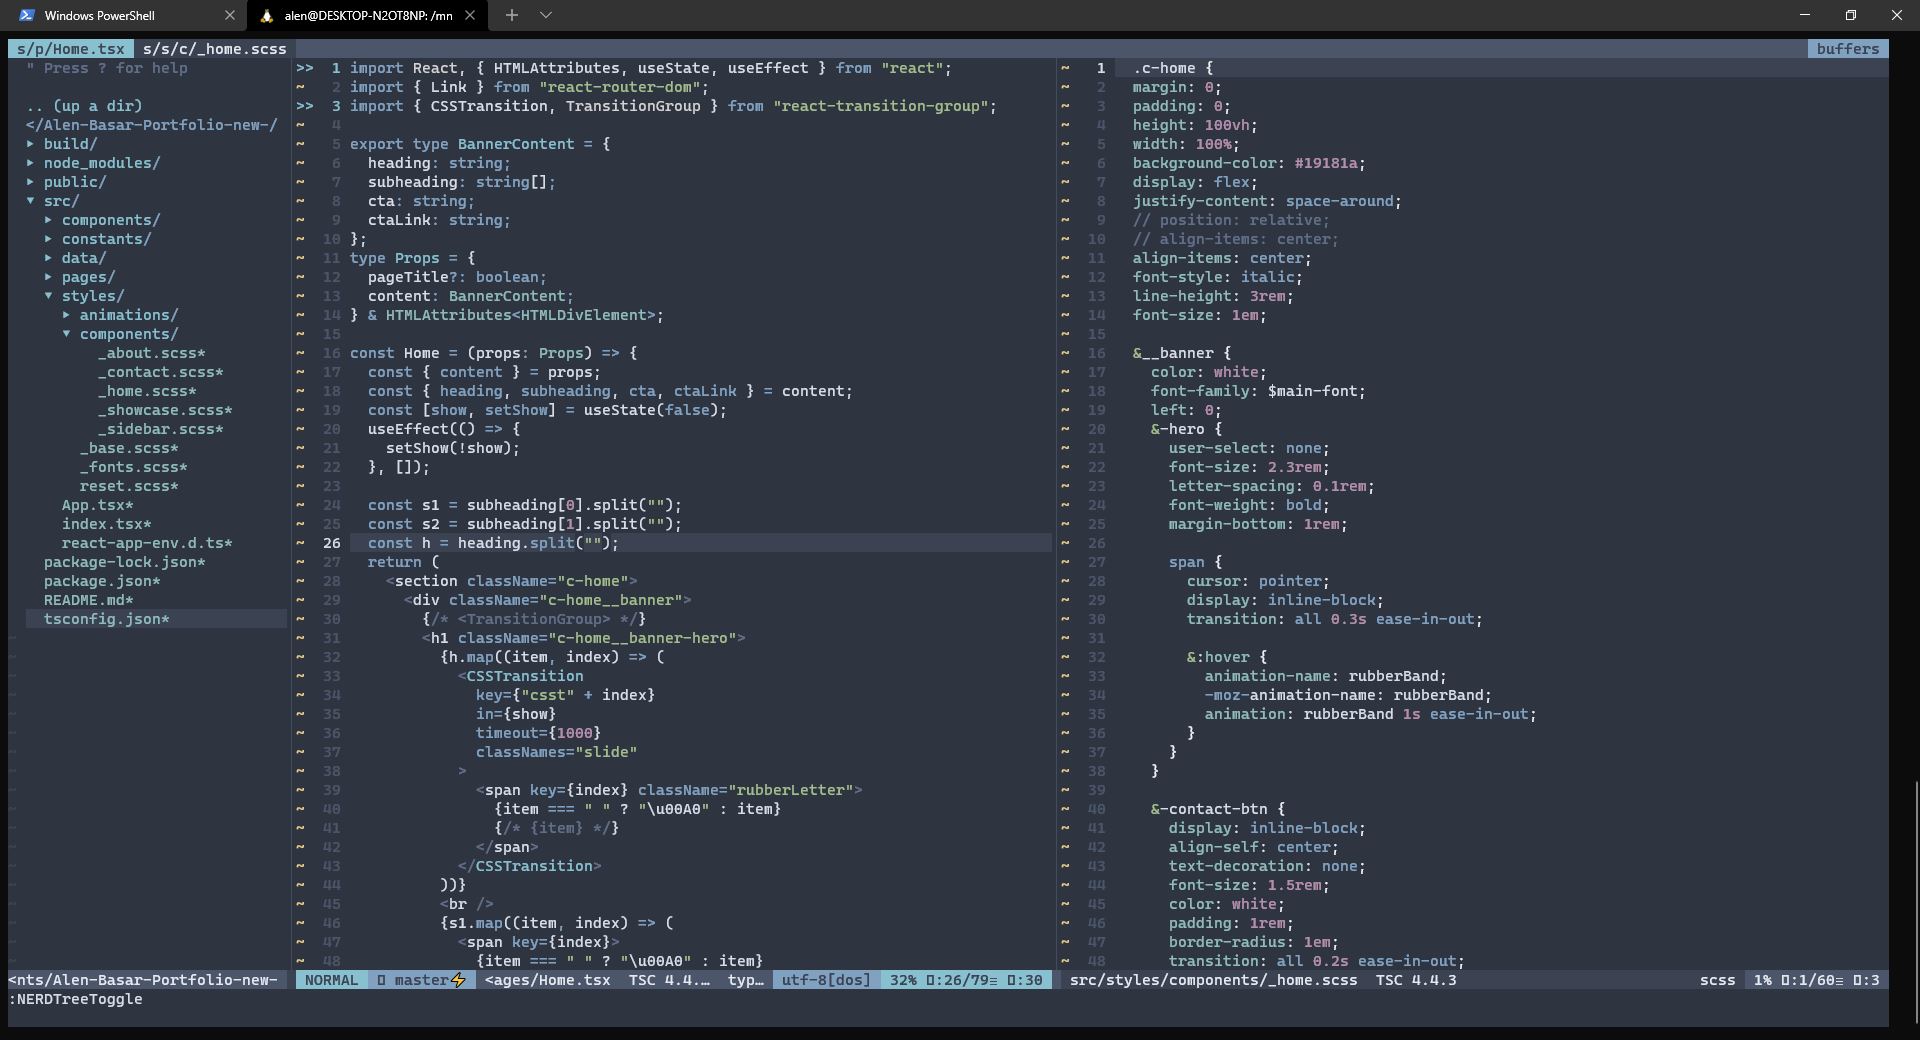
Task: Open the terminal tab dropdown chevron
Action: click(545, 15)
